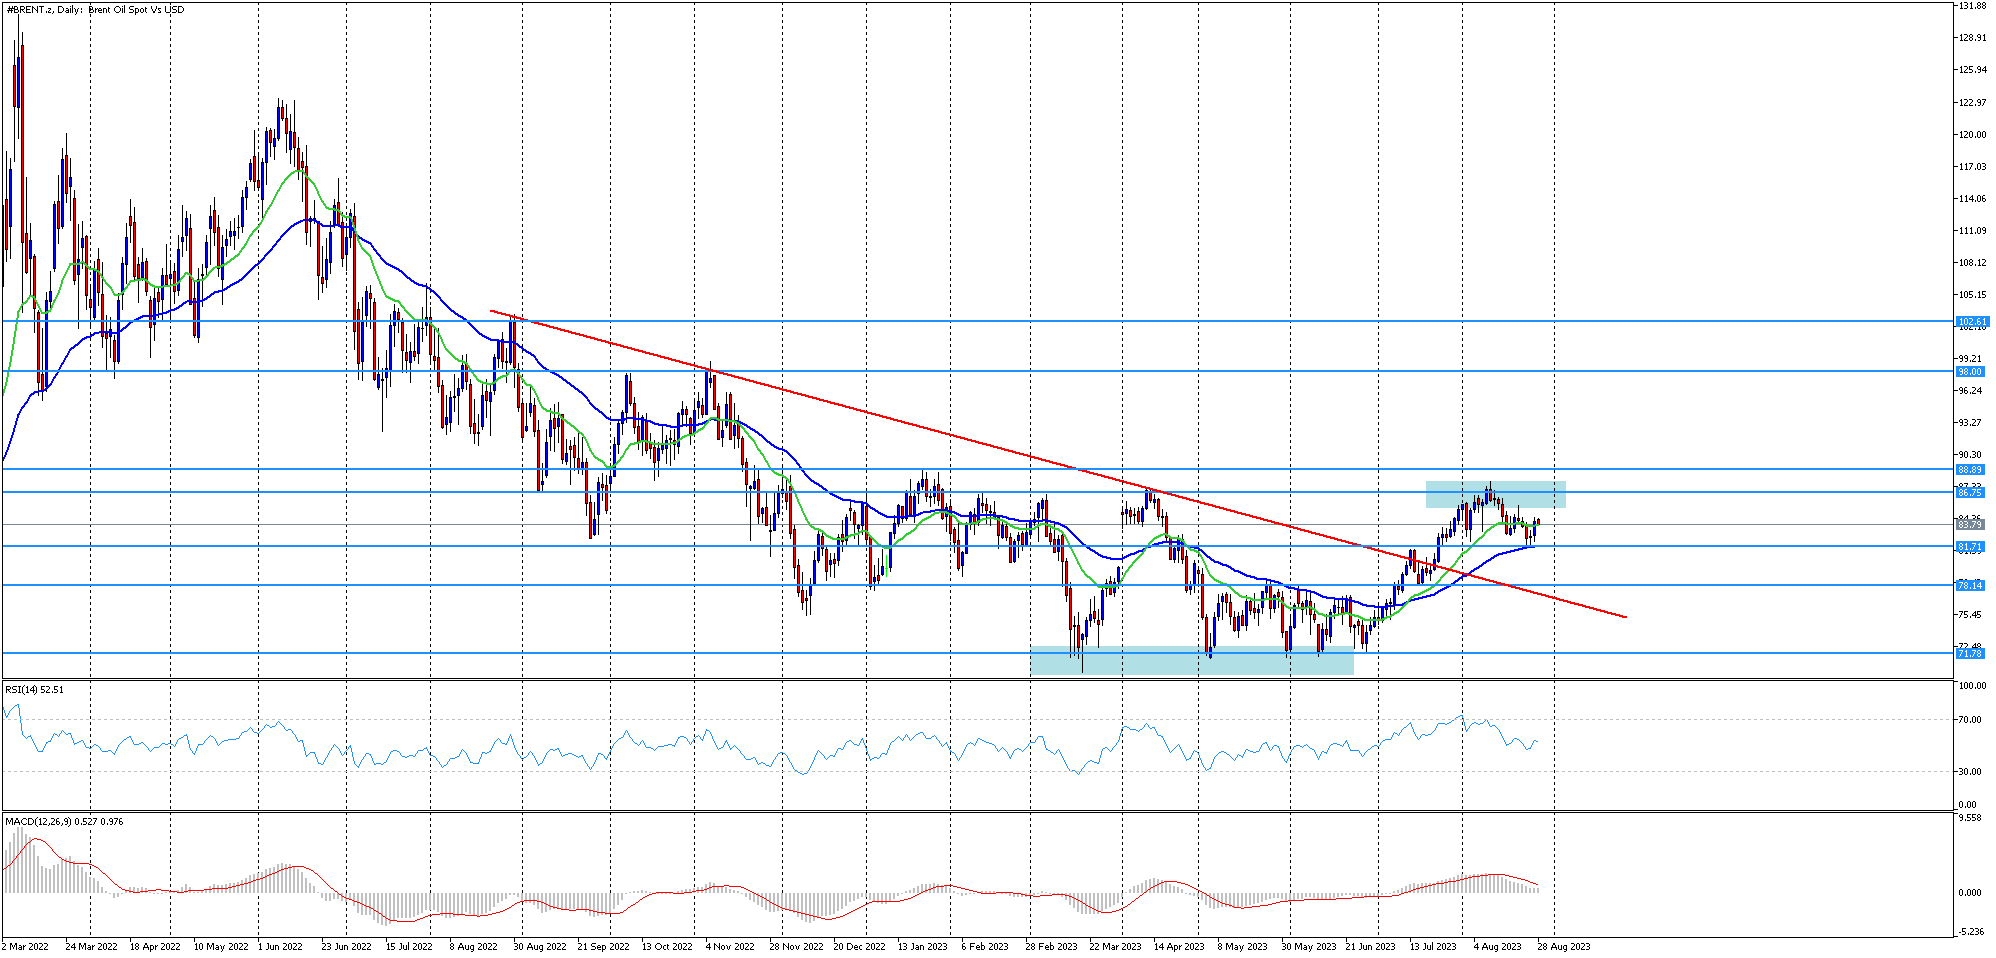
Task: Select the 14 Apr 2023 date label
Action: [x=1178, y=946]
